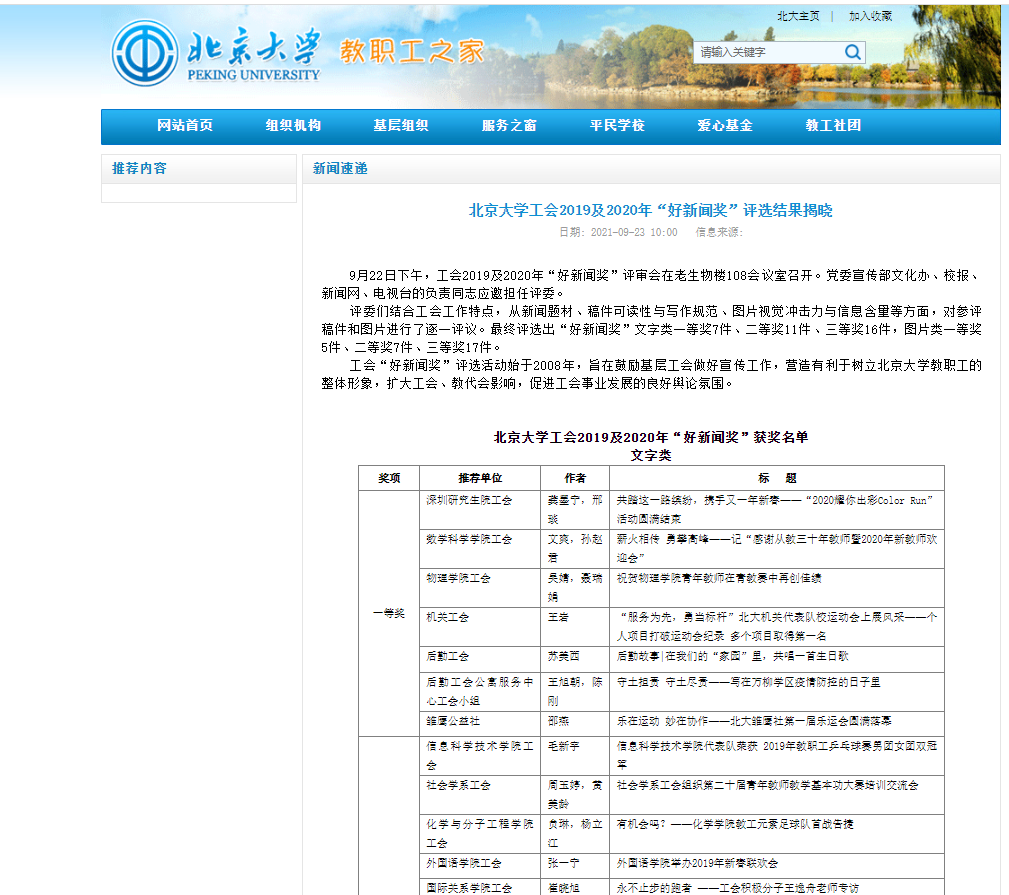1009x895 pixels.
Task: Click 平民学校 in the navigation bar
Action: [x=617, y=126]
